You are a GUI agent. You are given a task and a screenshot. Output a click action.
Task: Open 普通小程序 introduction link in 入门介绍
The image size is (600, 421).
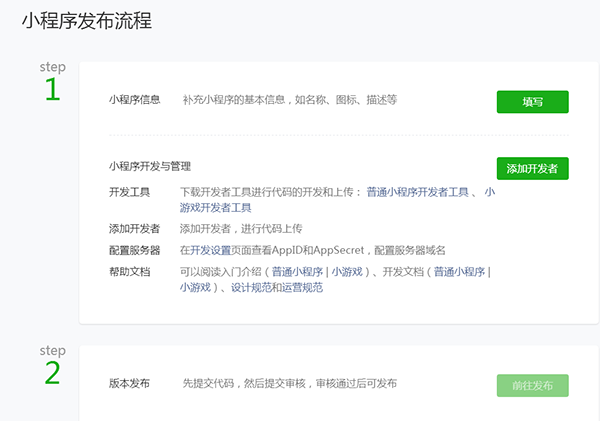[297, 272]
